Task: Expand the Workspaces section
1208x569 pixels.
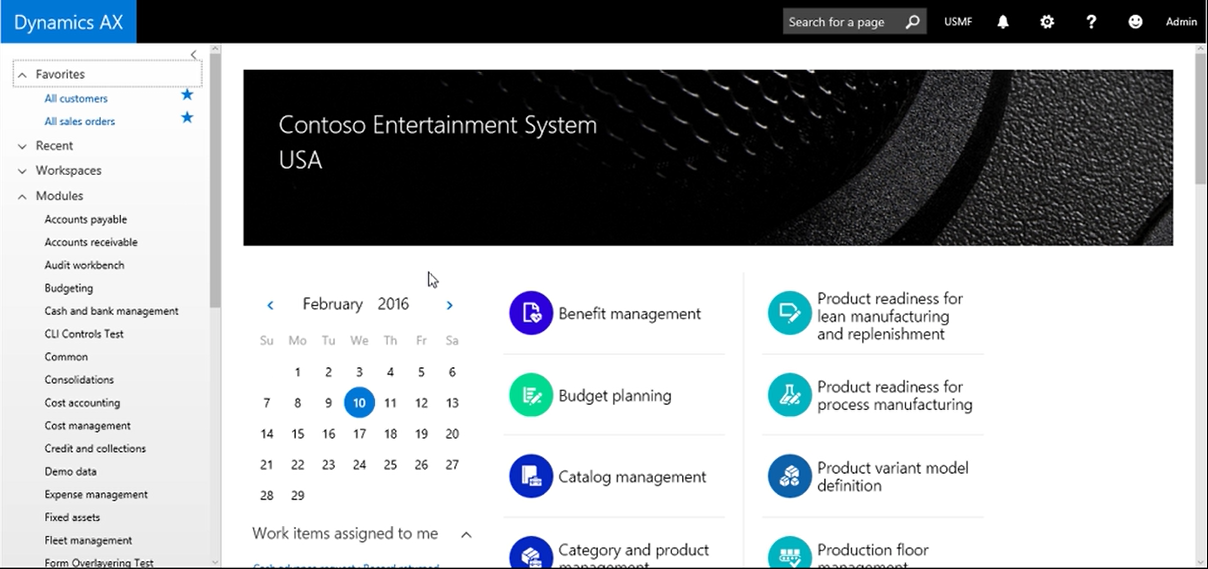Action: [22, 171]
